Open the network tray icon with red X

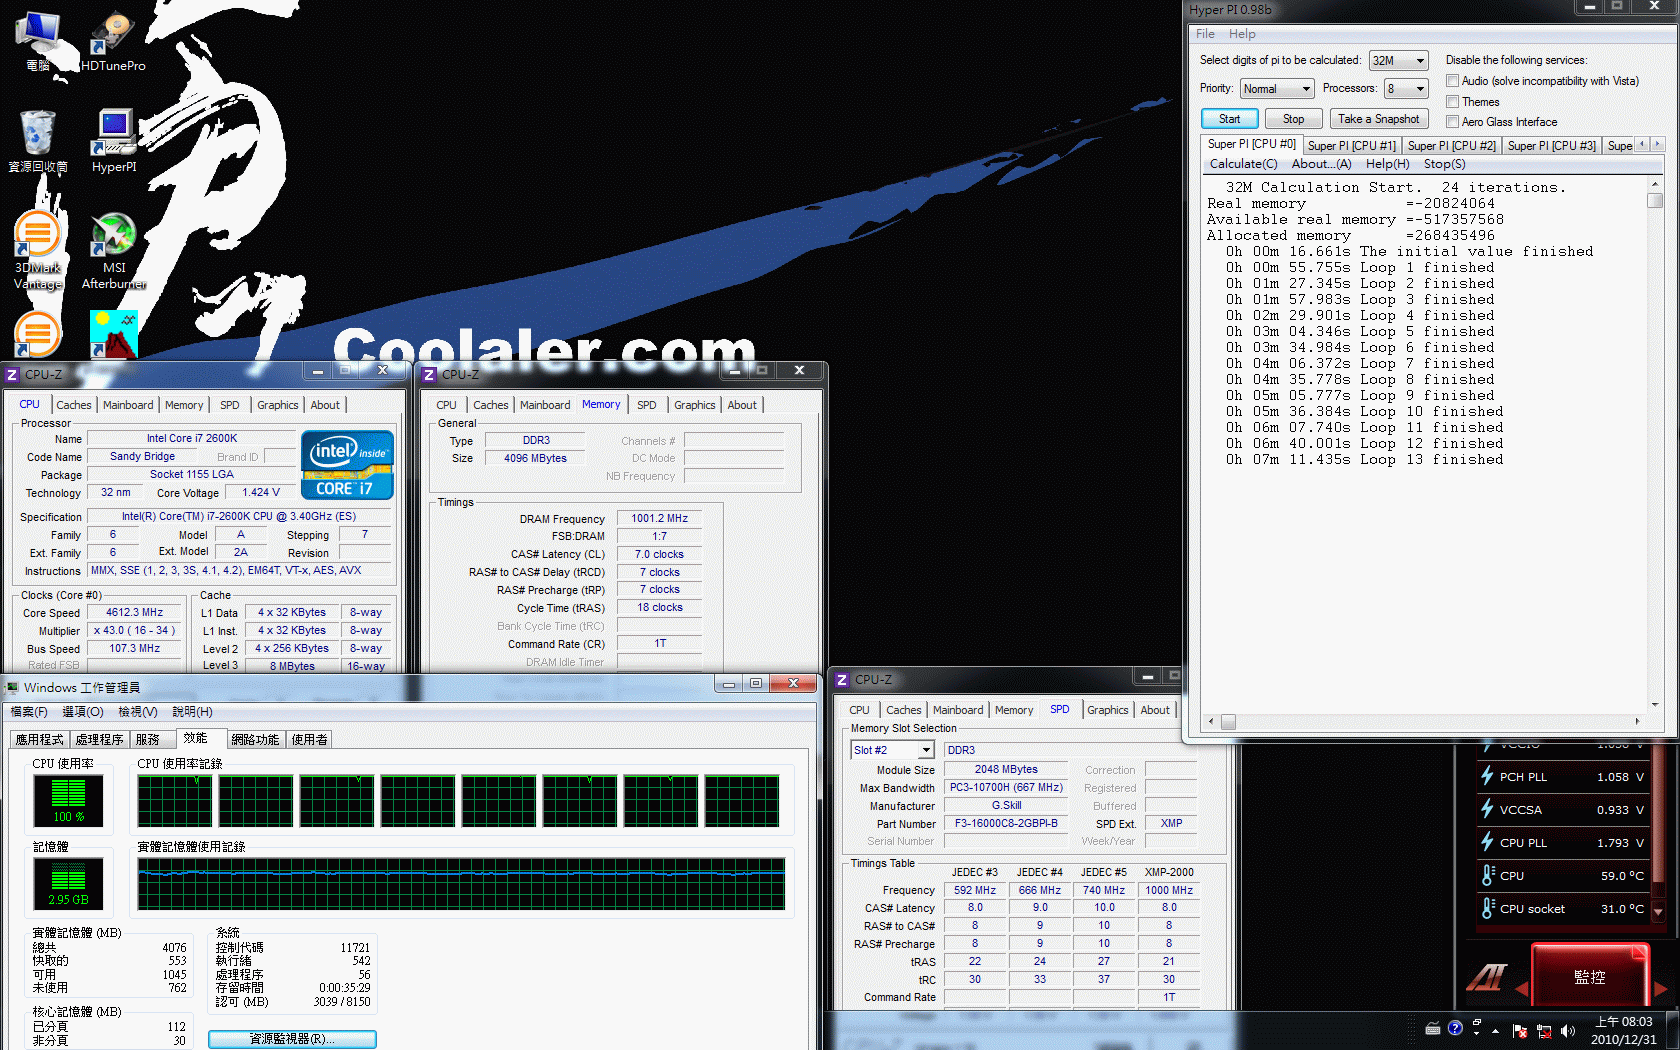pos(1544,1030)
